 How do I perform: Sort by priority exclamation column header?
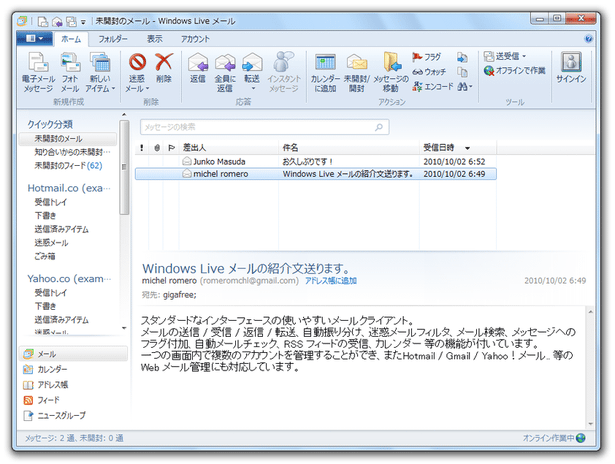coord(142,148)
